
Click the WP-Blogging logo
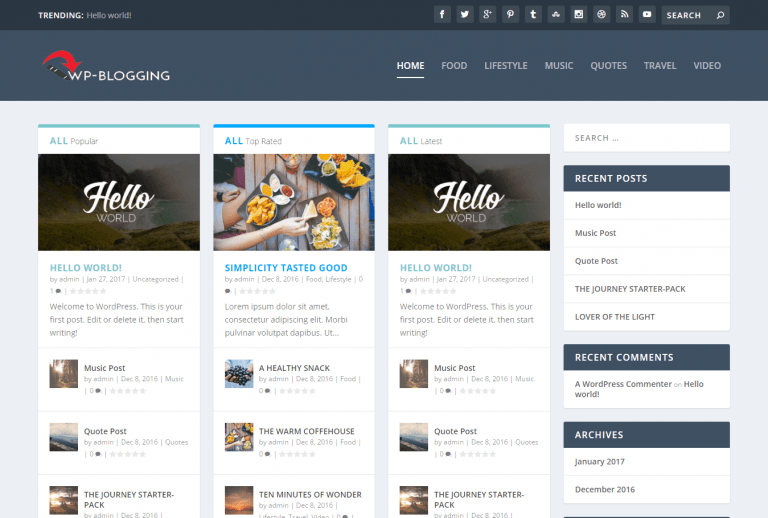(106, 66)
